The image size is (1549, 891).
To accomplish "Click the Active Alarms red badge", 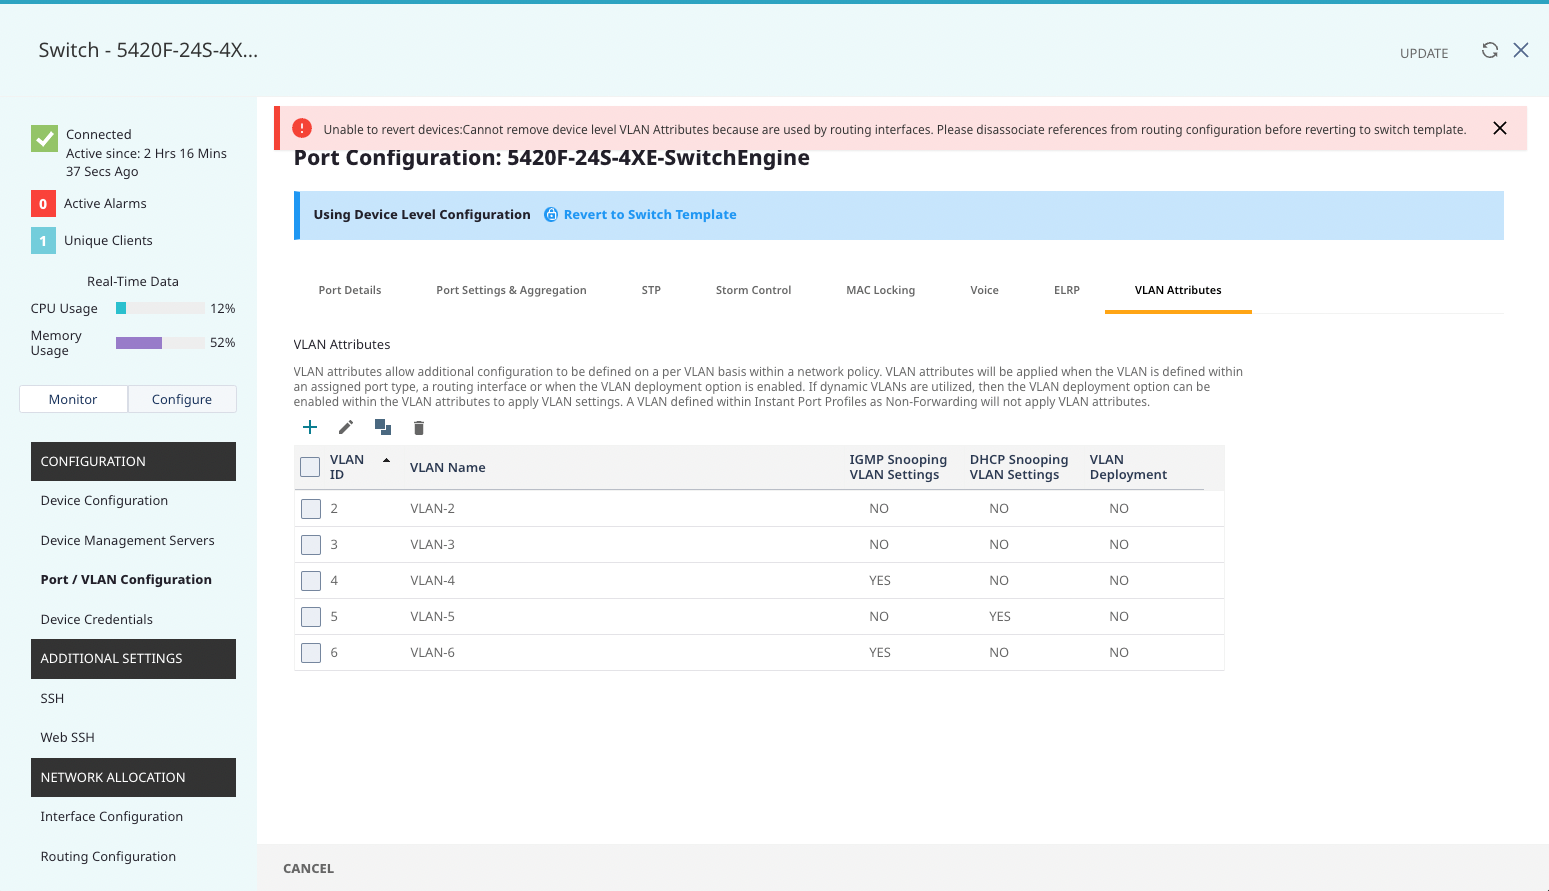I will [x=43, y=204].
